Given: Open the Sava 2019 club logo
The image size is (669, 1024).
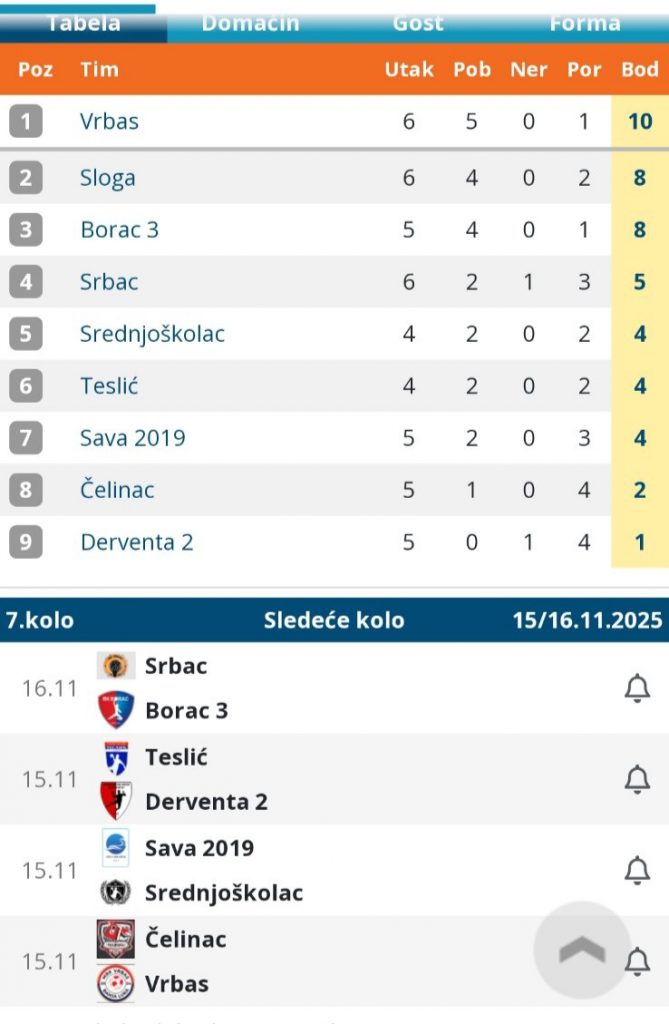Looking at the screenshot, I should (114, 848).
